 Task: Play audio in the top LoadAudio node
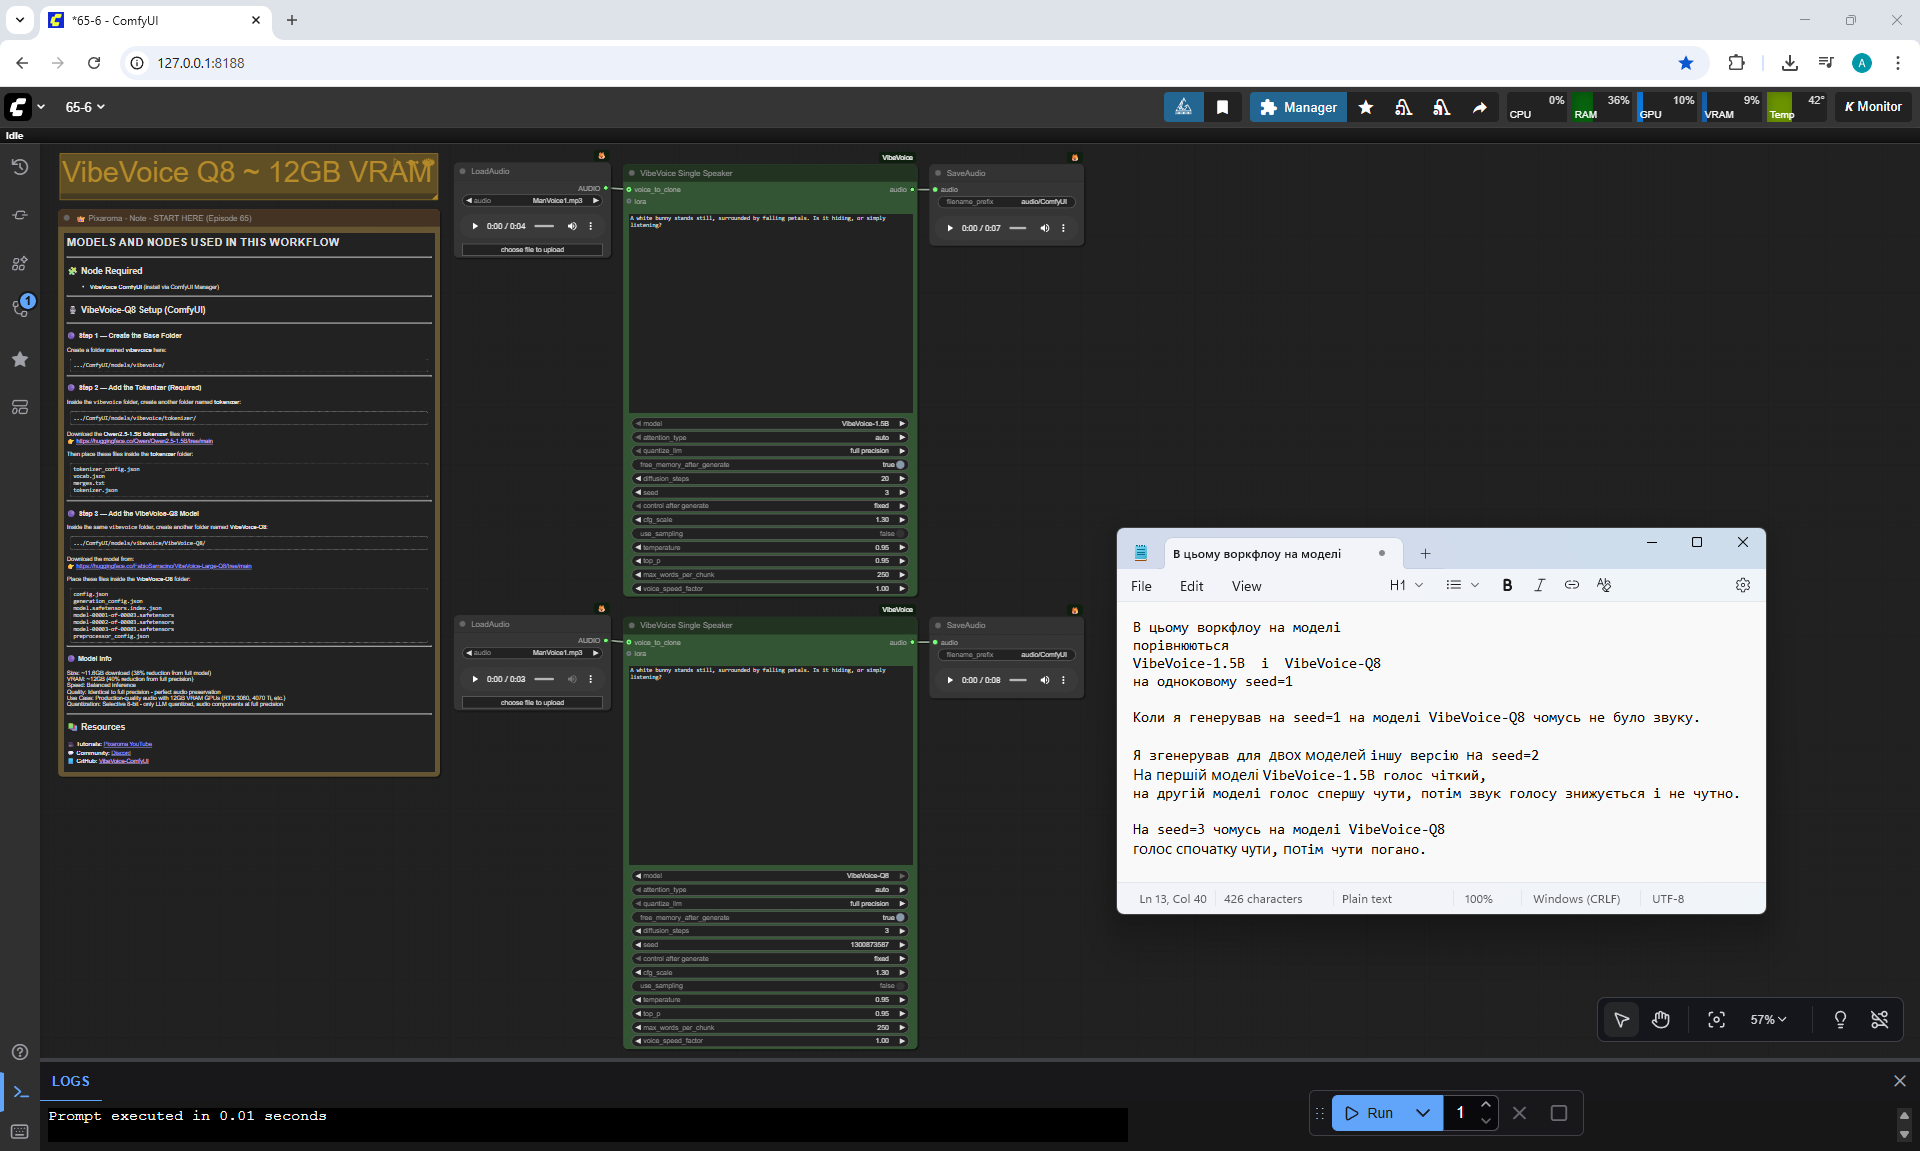pos(475,226)
